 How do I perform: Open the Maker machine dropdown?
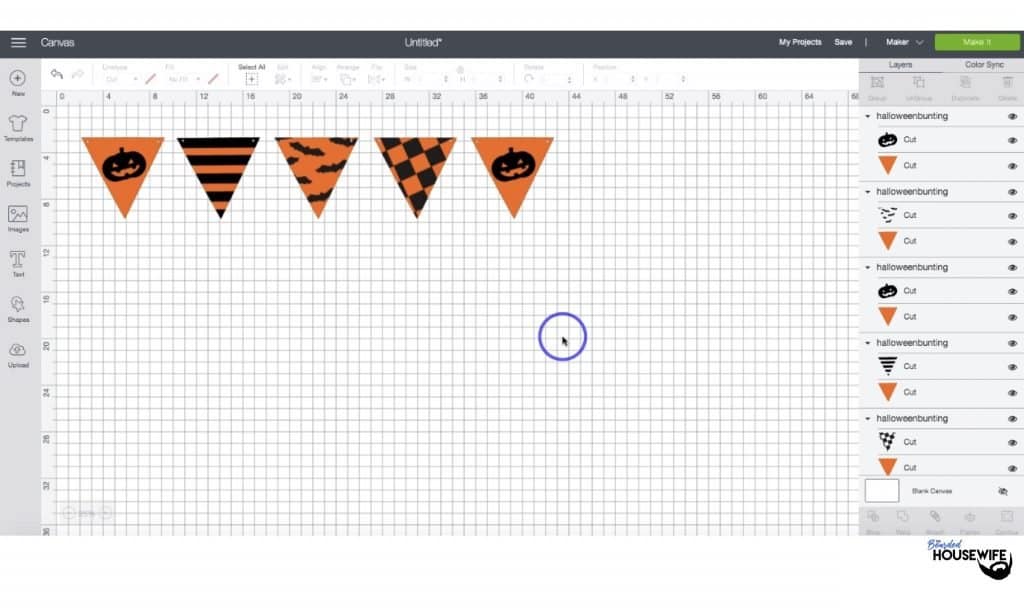click(903, 42)
